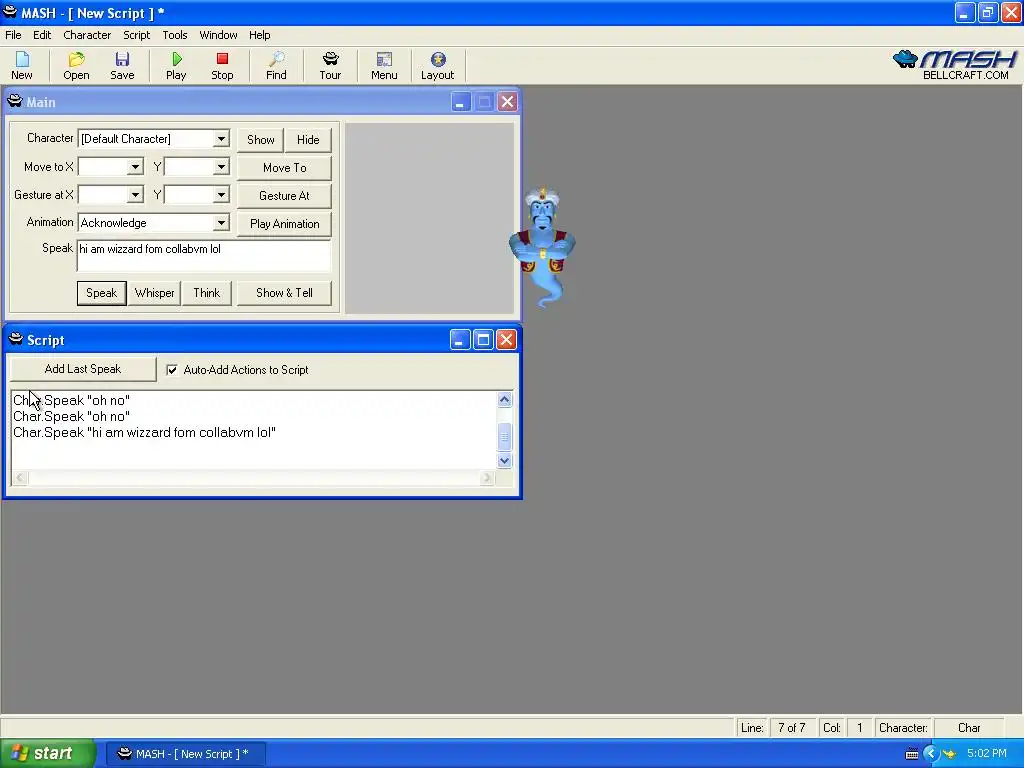Viewport: 1024px width, 768px height.
Task: Click the Menu toolbar icon
Action: click(x=384, y=65)
